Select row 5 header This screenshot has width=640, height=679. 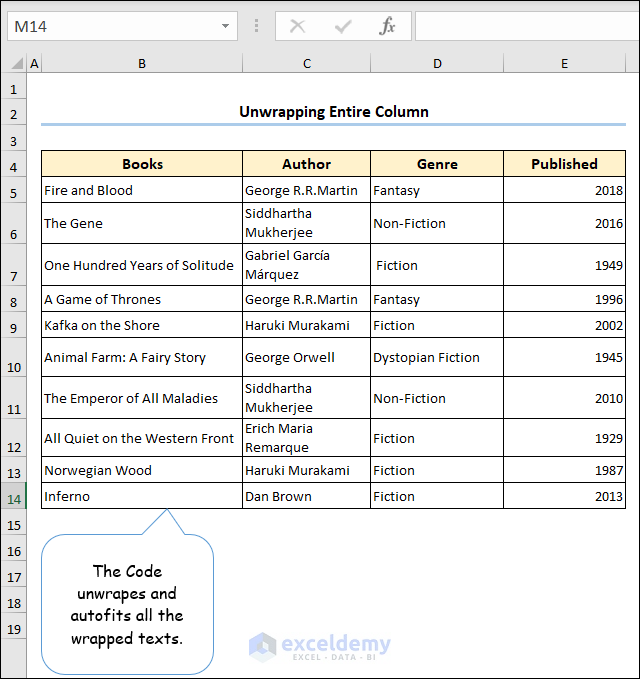pos(13,190)
